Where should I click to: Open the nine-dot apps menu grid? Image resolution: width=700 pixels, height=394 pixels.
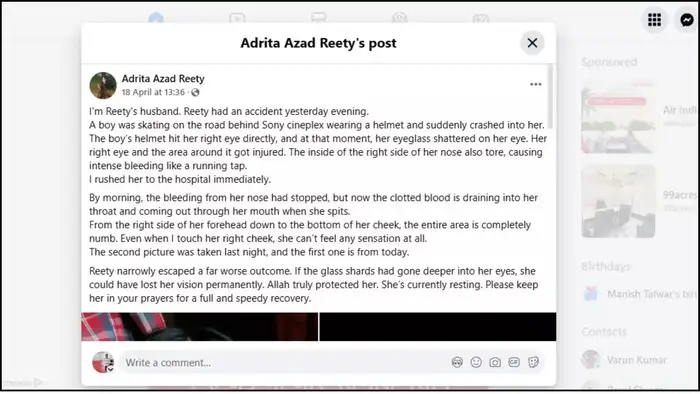pyautogui.click(x=654, y=20)
